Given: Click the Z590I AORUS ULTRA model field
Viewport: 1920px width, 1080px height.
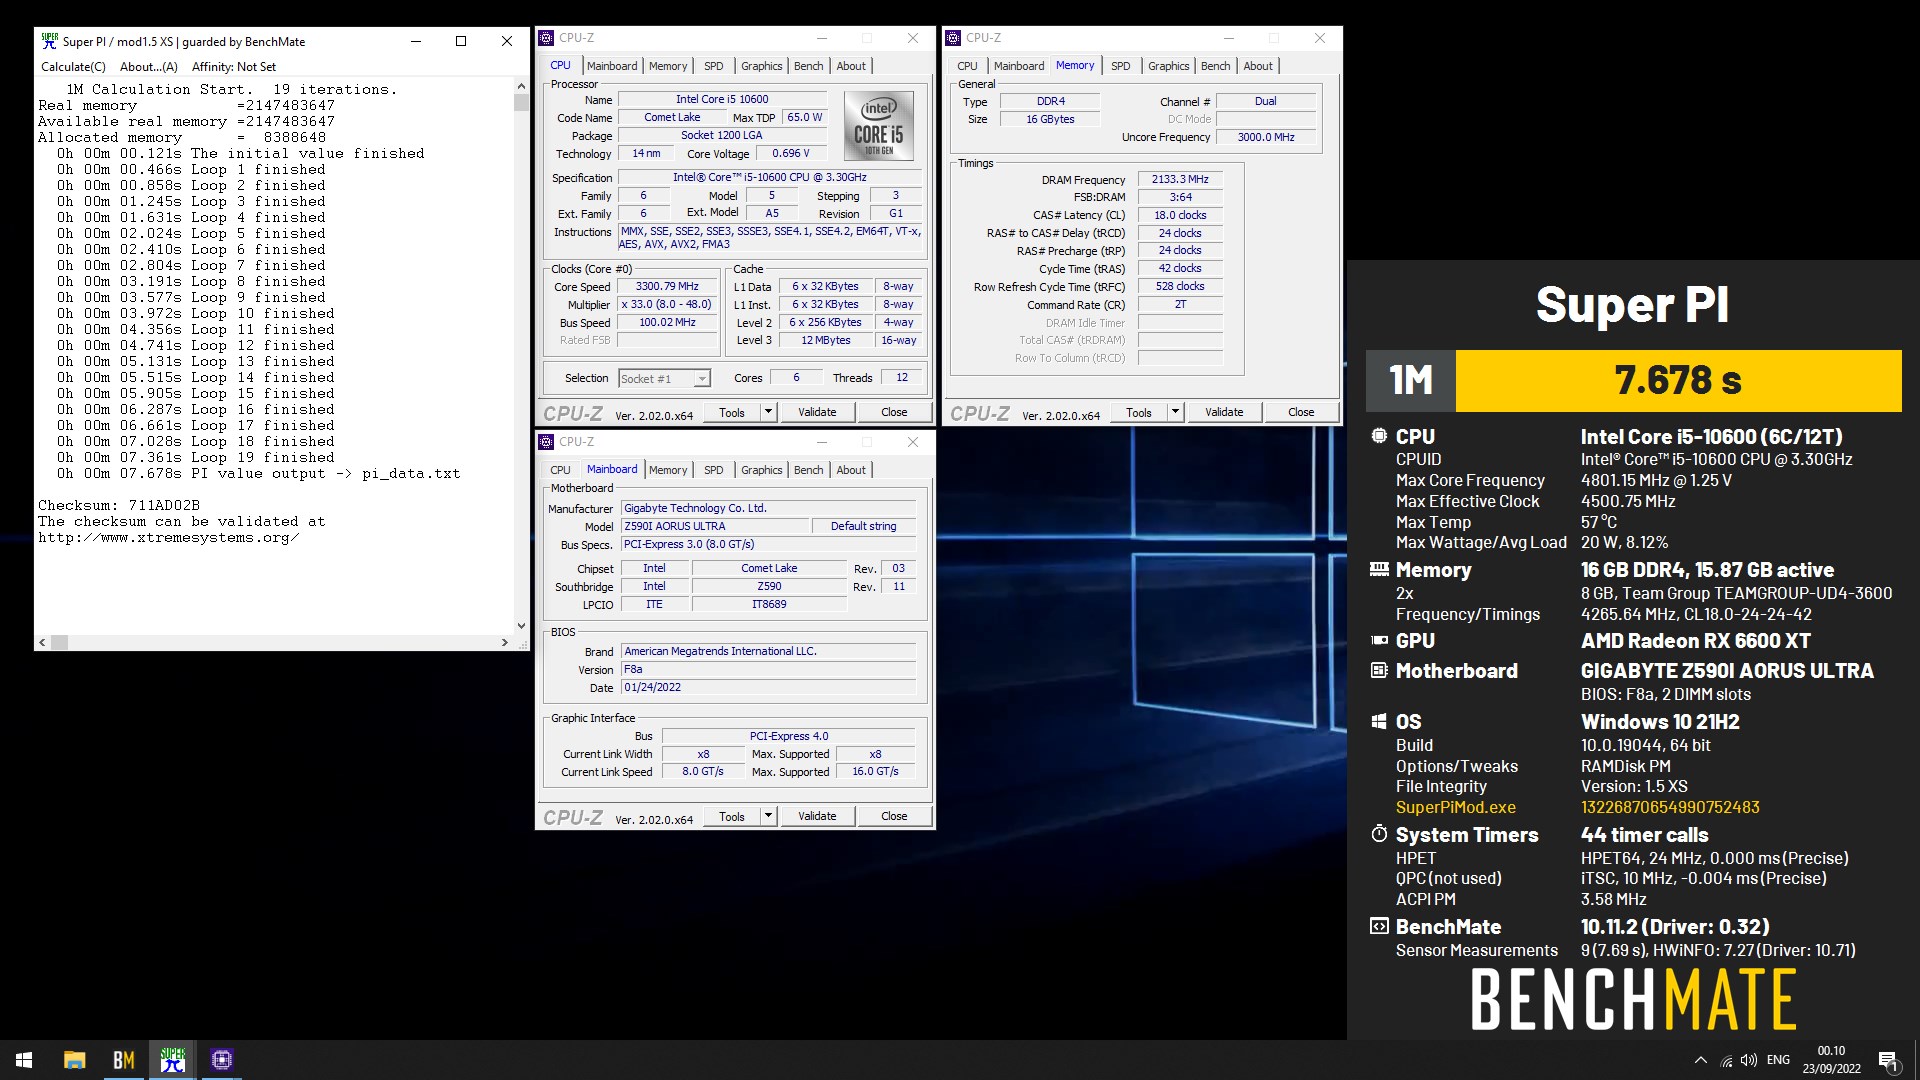Looking at the screenshot, I should pos(714,526).
